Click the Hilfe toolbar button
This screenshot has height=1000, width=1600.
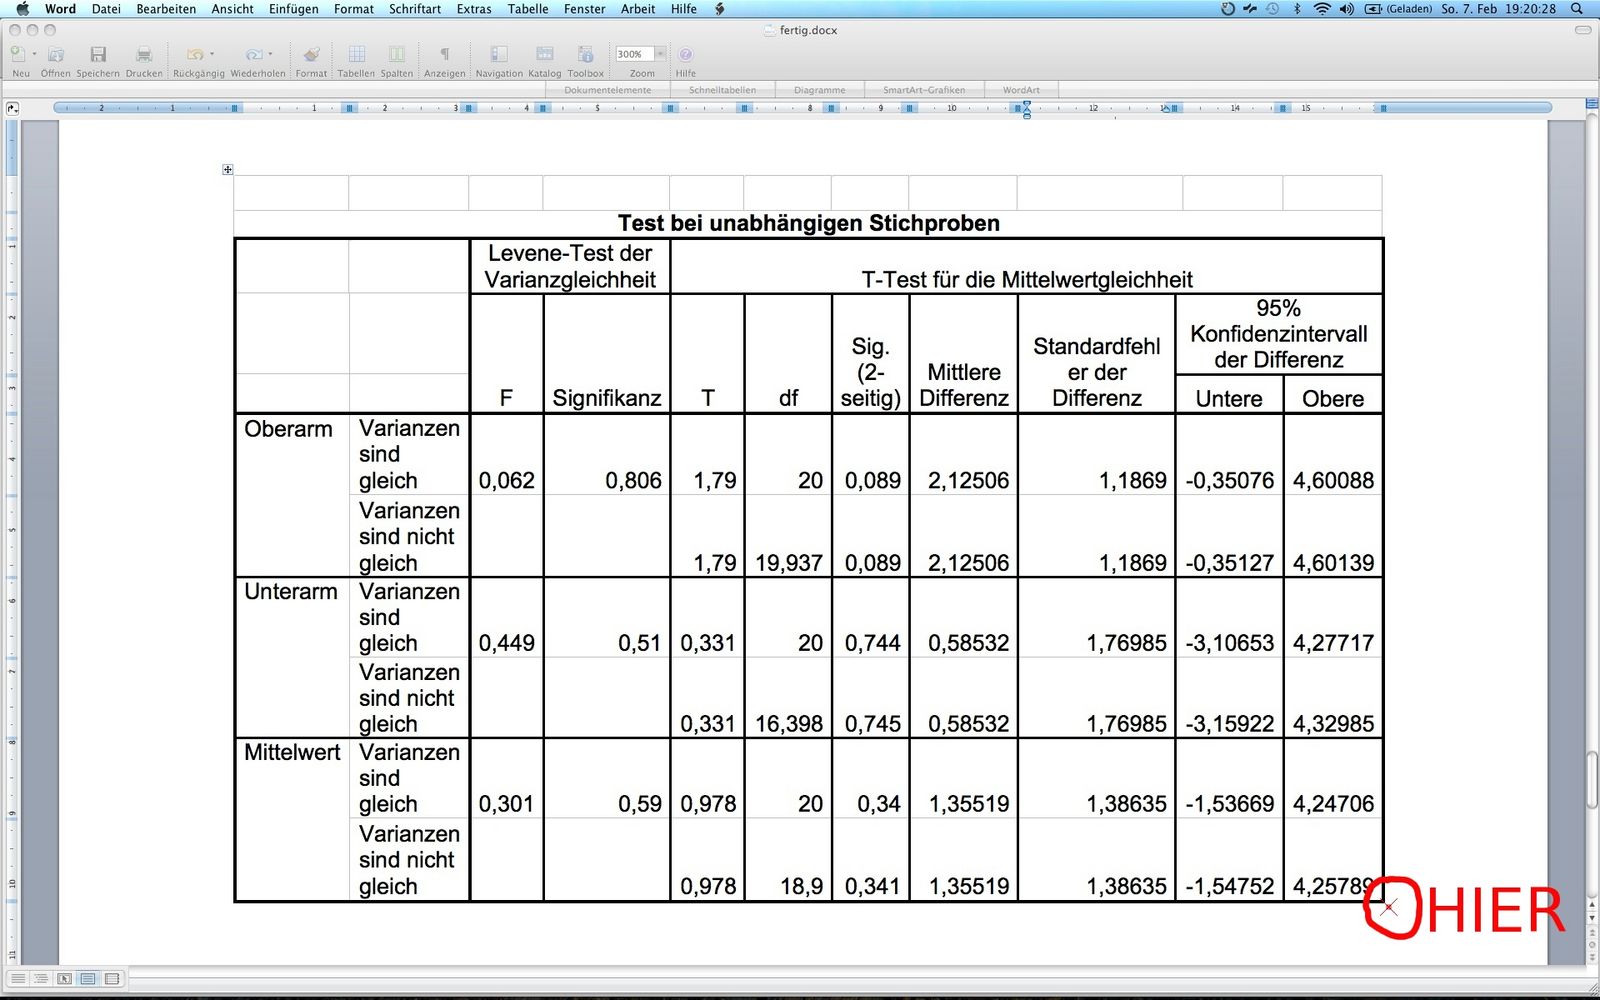pos(686,55)
